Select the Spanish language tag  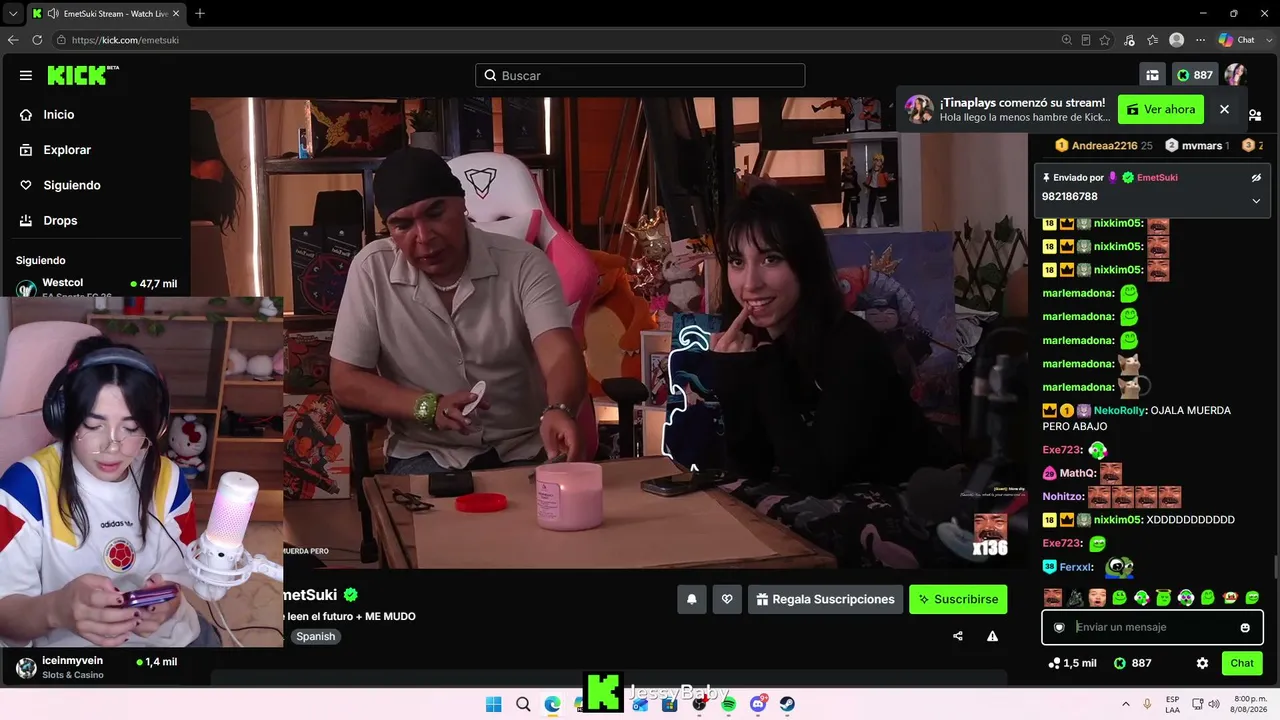315,636
